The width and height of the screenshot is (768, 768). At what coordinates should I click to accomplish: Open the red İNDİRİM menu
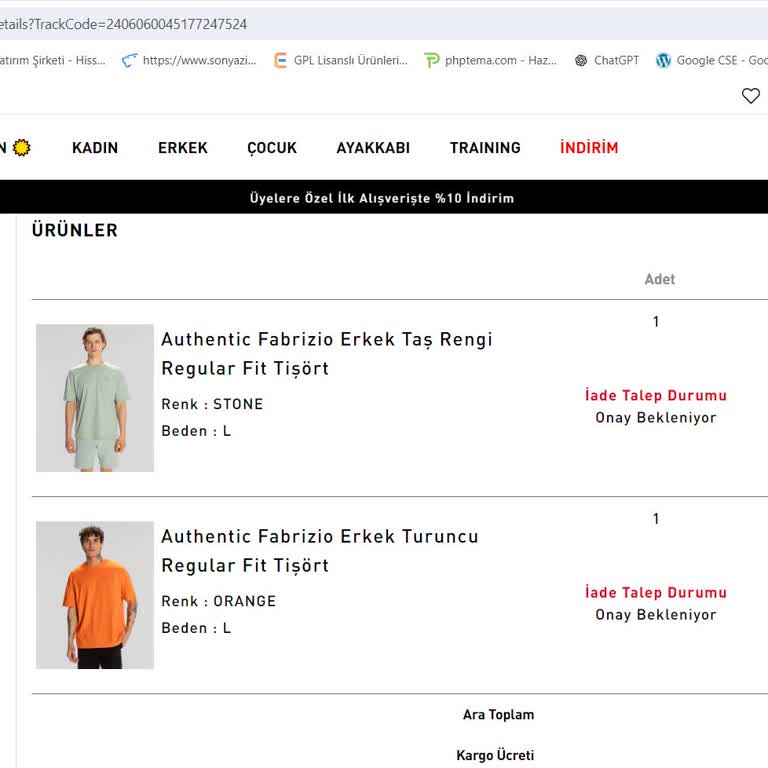pos(589,147)
